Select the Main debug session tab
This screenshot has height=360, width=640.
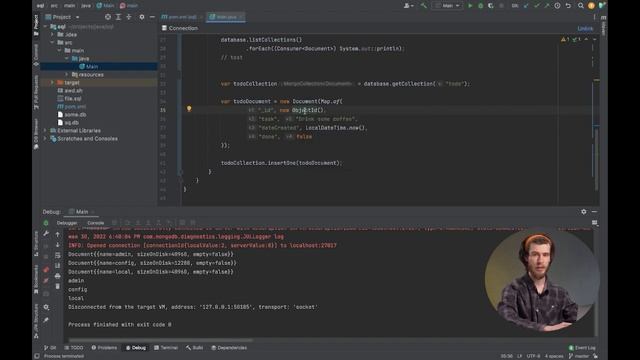pos(82,212)
